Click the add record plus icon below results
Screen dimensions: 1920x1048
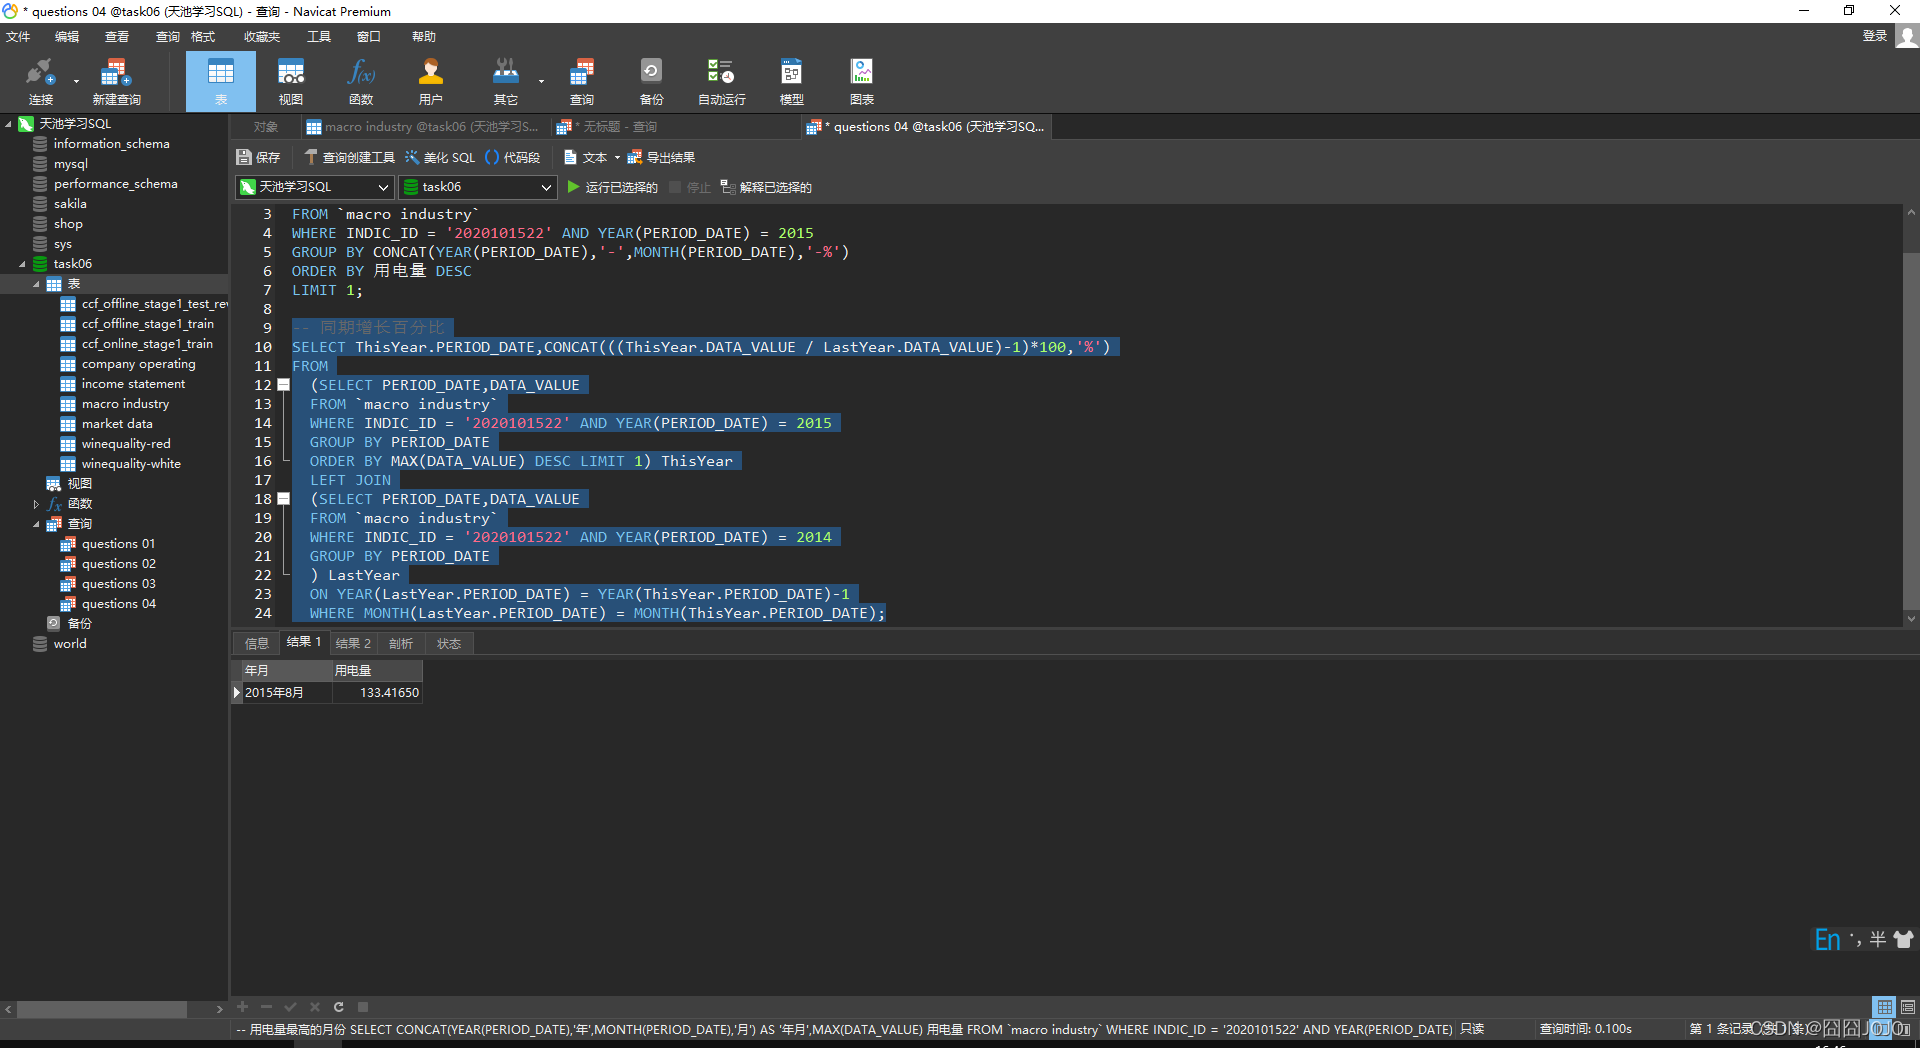coord(242,1007)
